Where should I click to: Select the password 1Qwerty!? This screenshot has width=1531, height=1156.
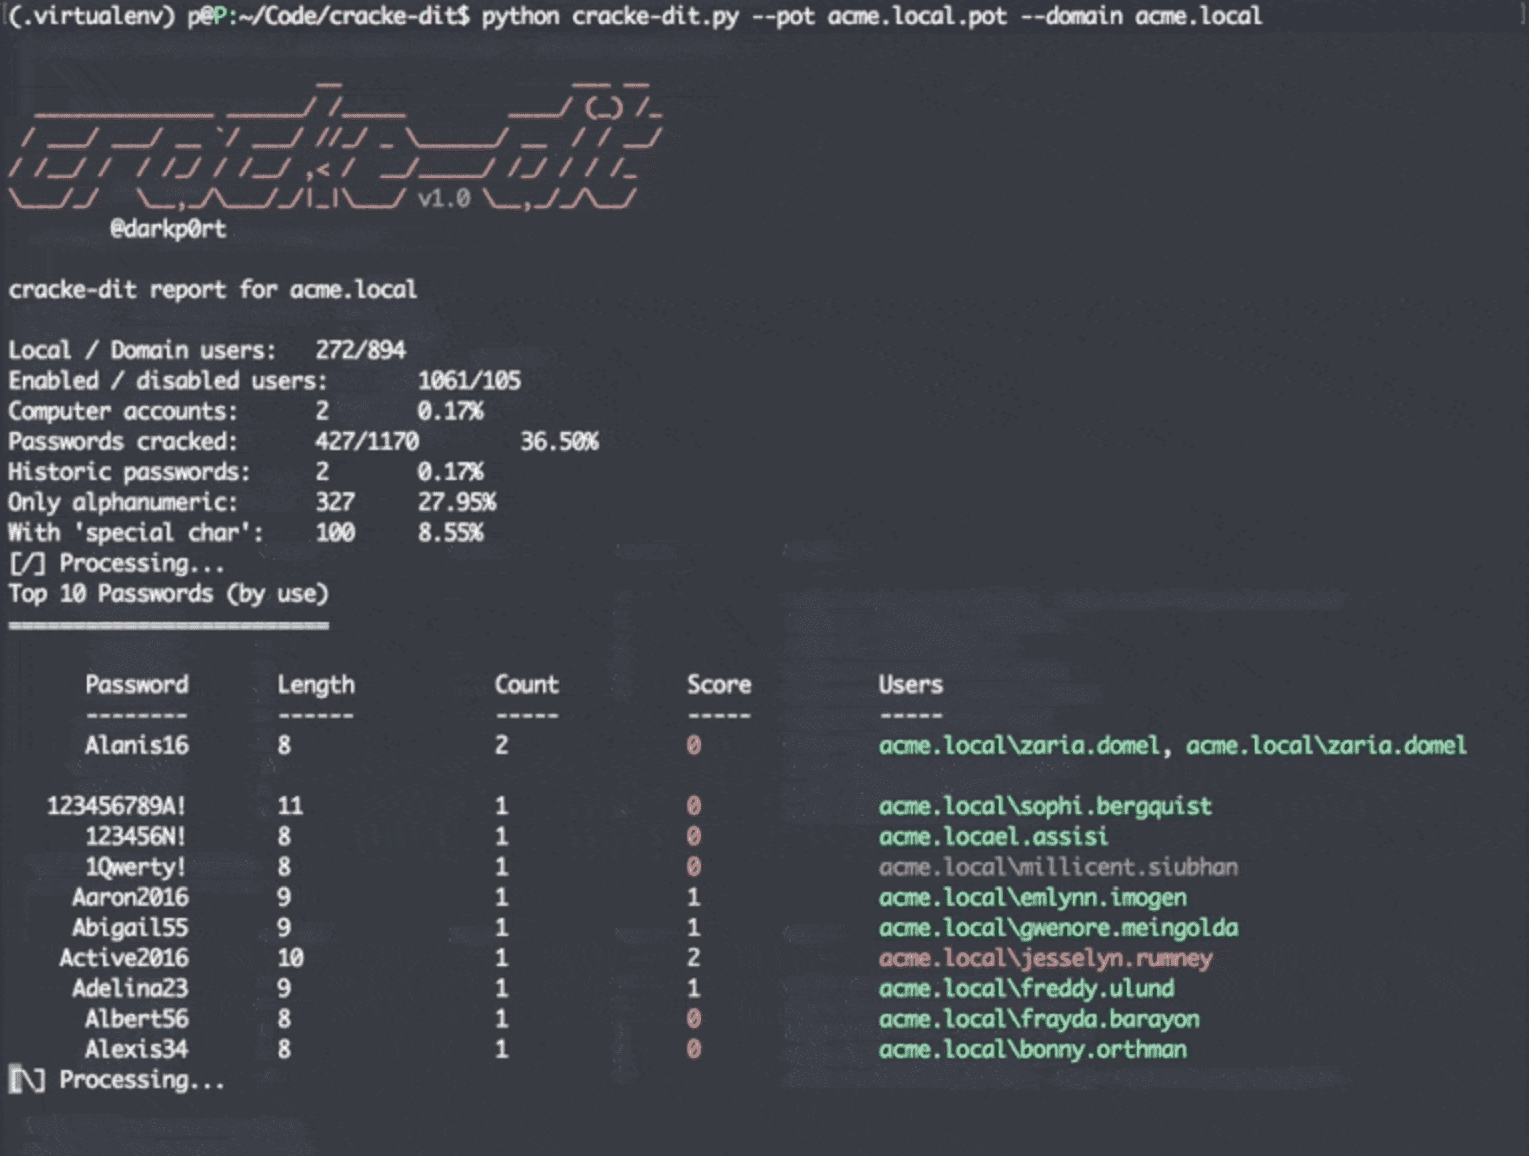(136, 867)
